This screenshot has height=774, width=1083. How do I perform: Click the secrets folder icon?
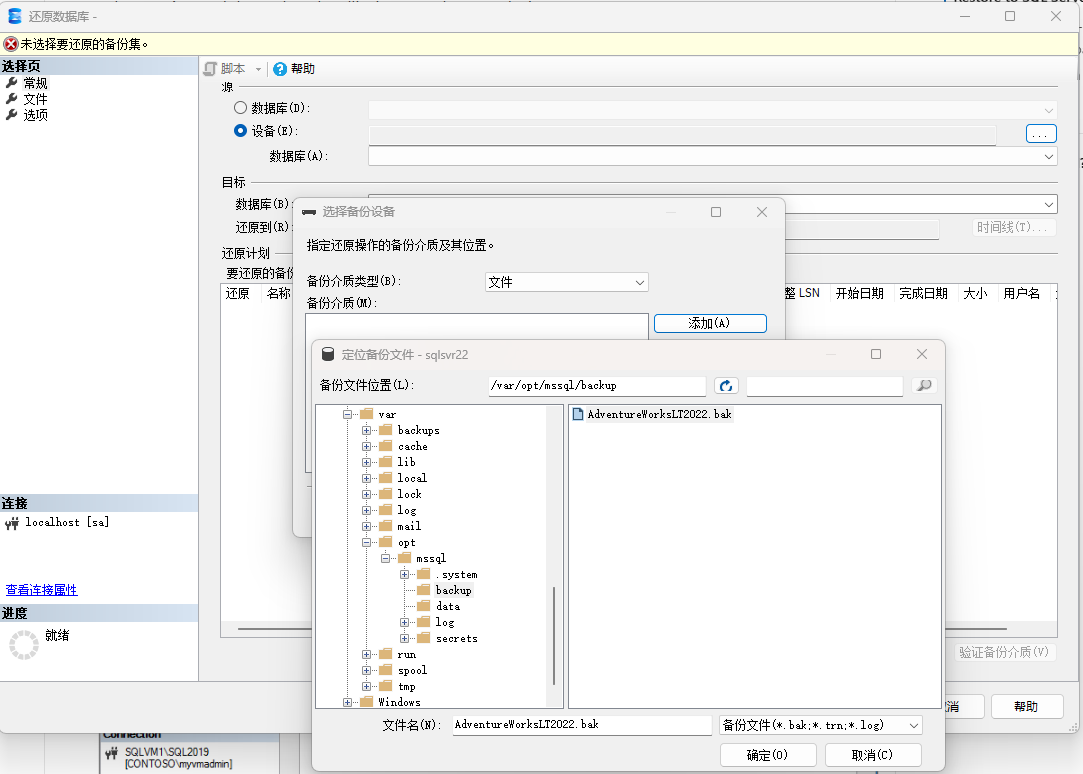(423, 638)
